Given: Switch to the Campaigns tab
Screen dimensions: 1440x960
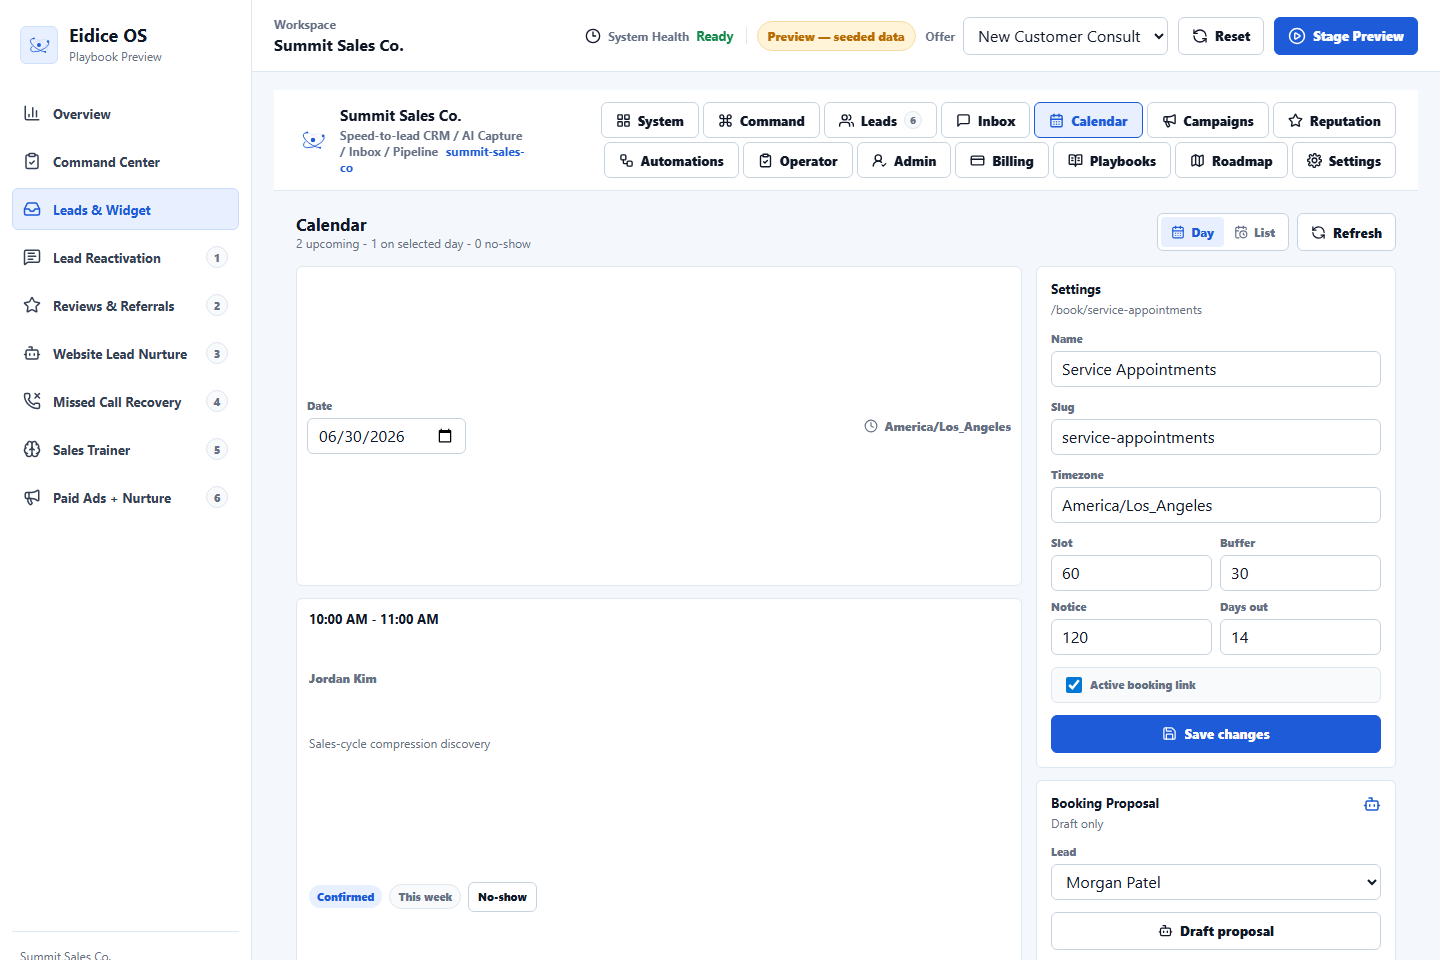Looking at the screenshot, I should (x=1208, y=121).
